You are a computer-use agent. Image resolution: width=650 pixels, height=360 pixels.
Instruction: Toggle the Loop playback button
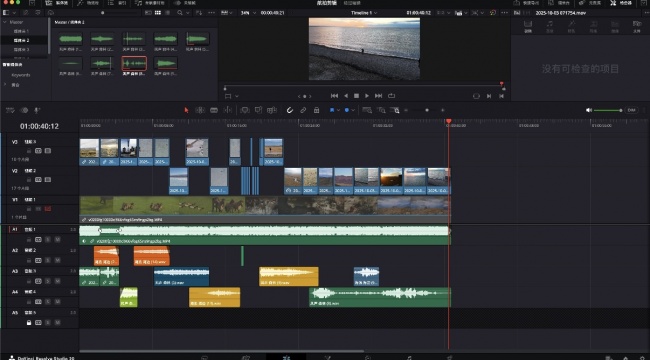(x=391, y=96)
